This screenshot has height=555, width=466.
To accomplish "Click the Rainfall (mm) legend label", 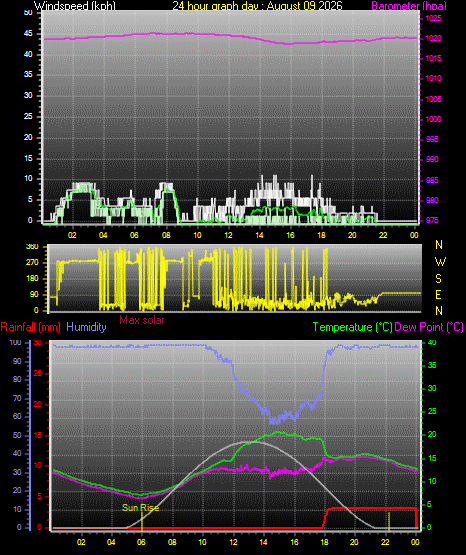I will coord(30,327).
